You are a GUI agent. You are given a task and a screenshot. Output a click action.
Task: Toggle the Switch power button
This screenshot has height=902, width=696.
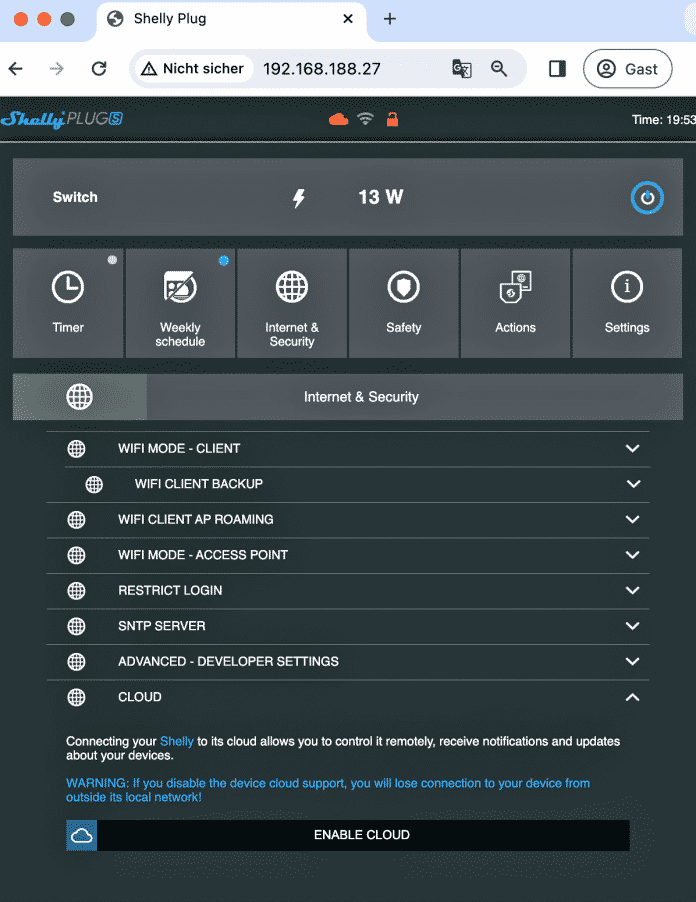click(x=647, y=197)
